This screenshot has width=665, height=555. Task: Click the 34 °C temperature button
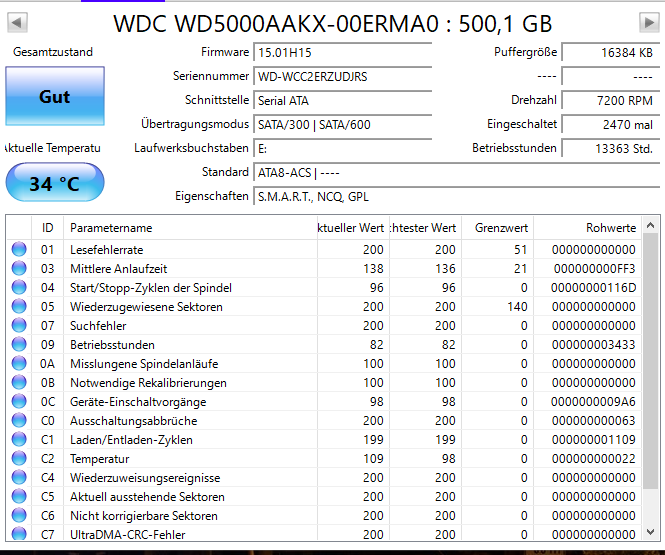coord(55,183)
